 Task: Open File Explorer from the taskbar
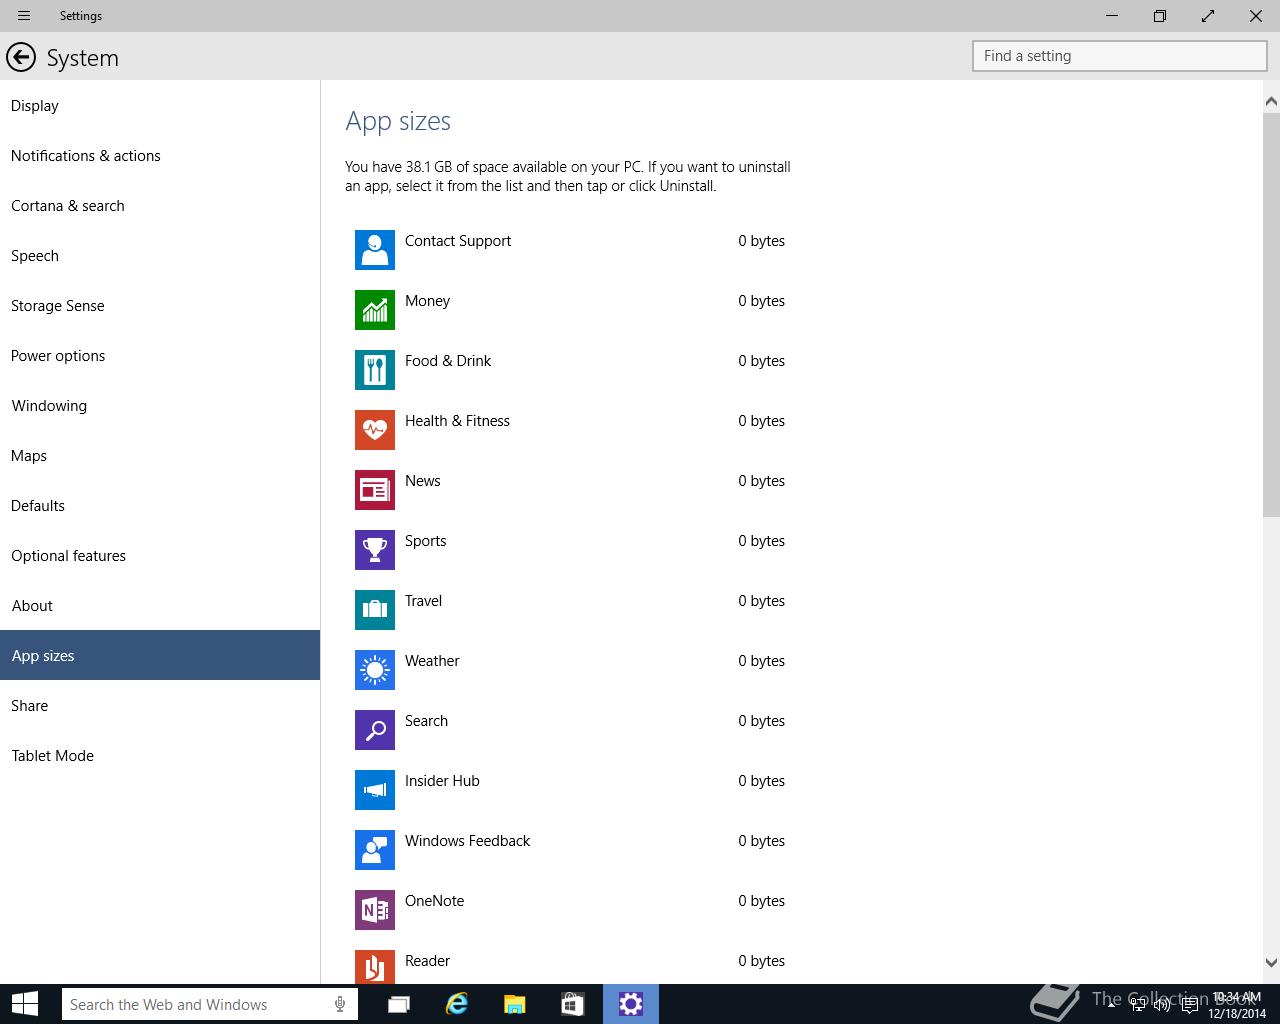point(514,1004)
